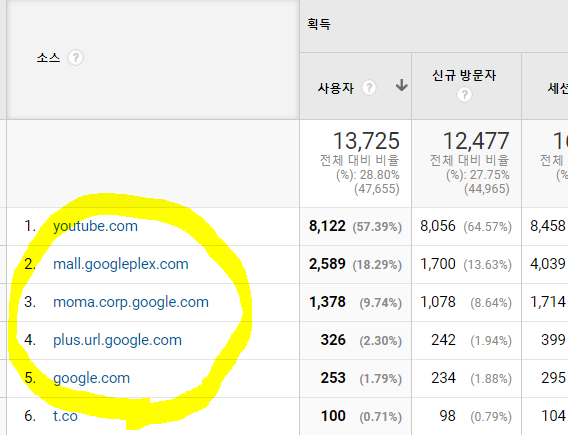
Task: Select t.co users value 100
Action: [x=333, y=416]
